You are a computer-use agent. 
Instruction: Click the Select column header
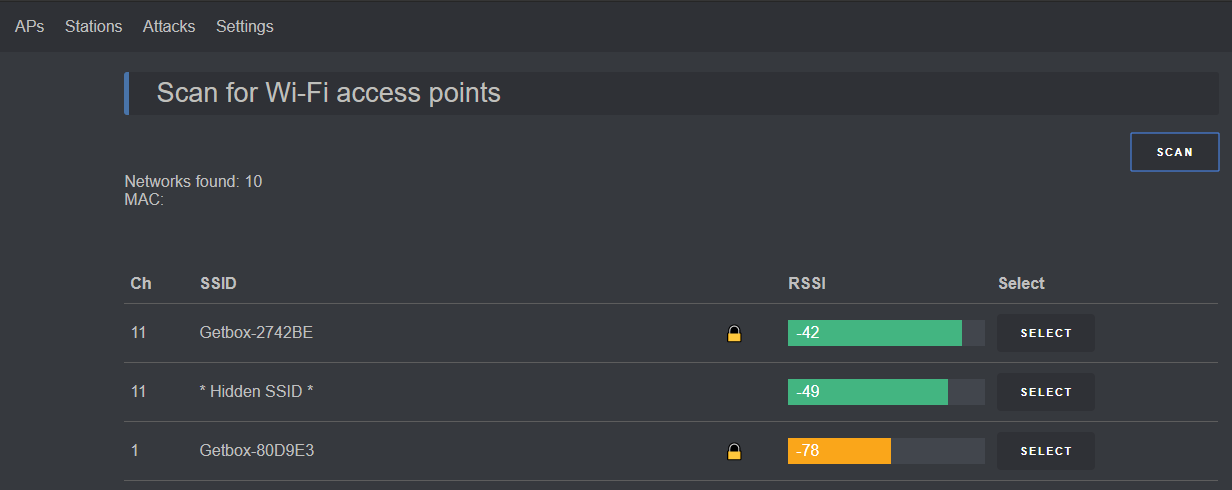[1021, 284]
